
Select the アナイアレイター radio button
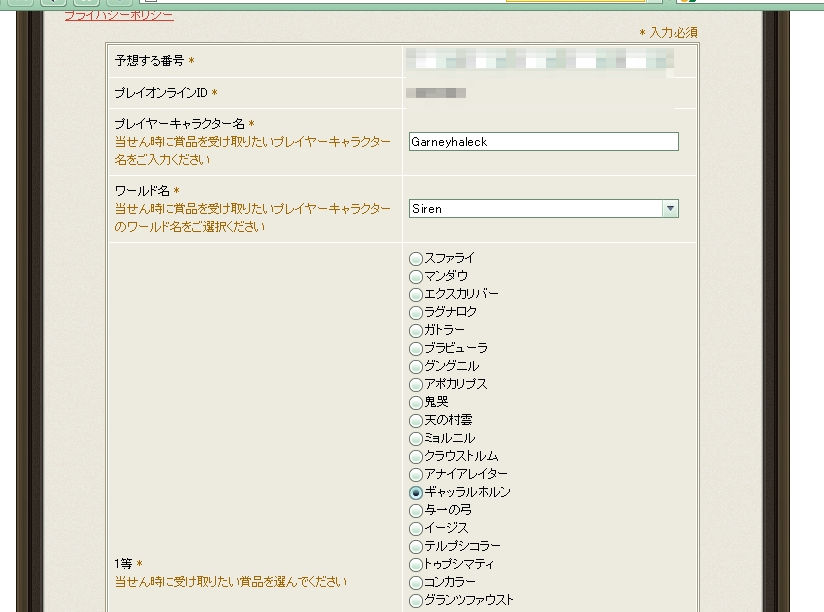416,474
